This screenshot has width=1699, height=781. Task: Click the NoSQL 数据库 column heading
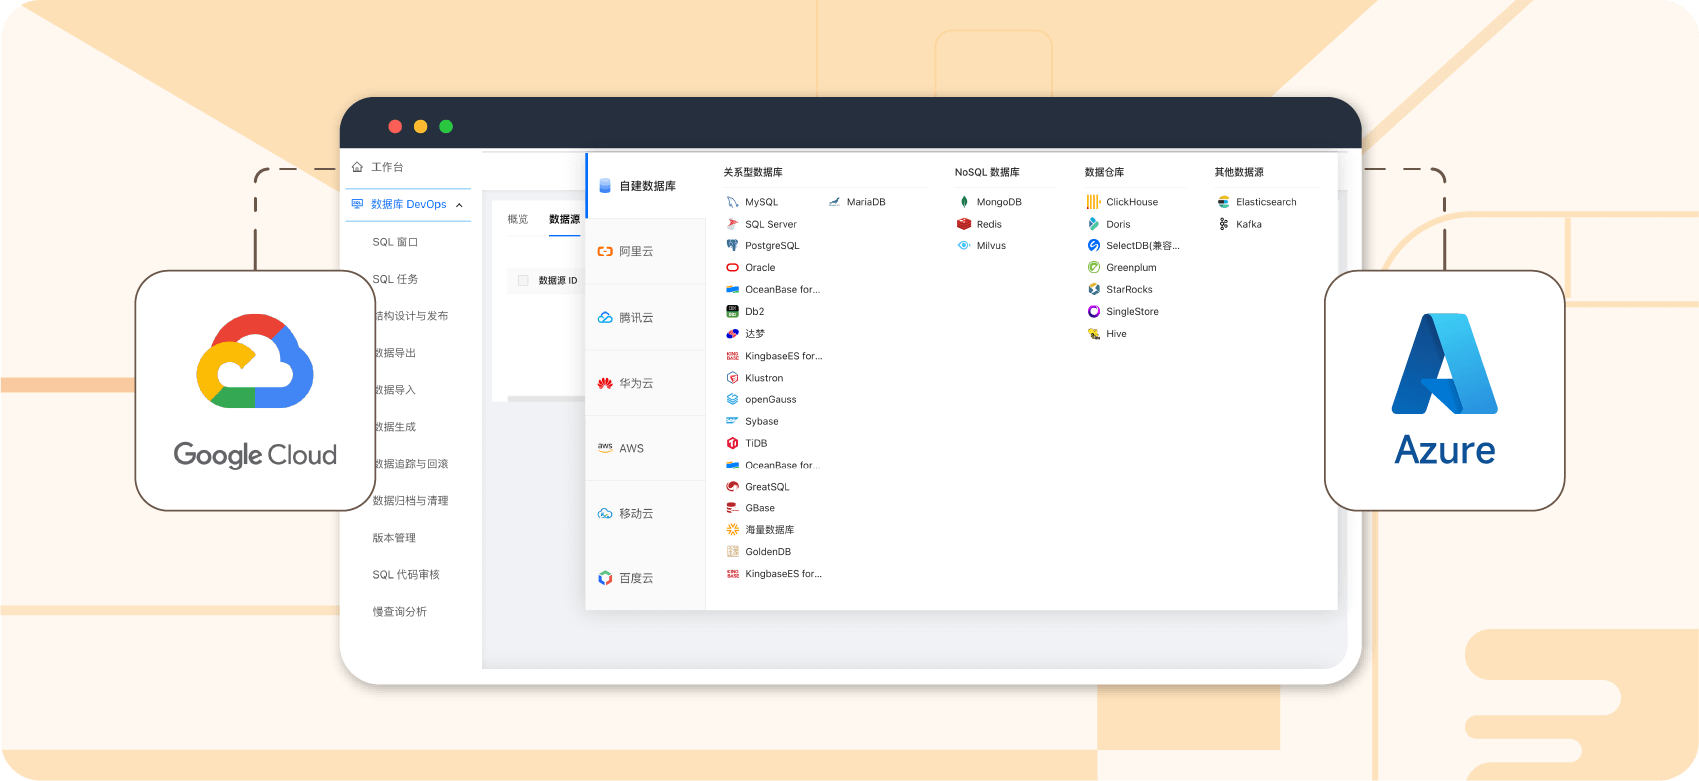(987, 172)
